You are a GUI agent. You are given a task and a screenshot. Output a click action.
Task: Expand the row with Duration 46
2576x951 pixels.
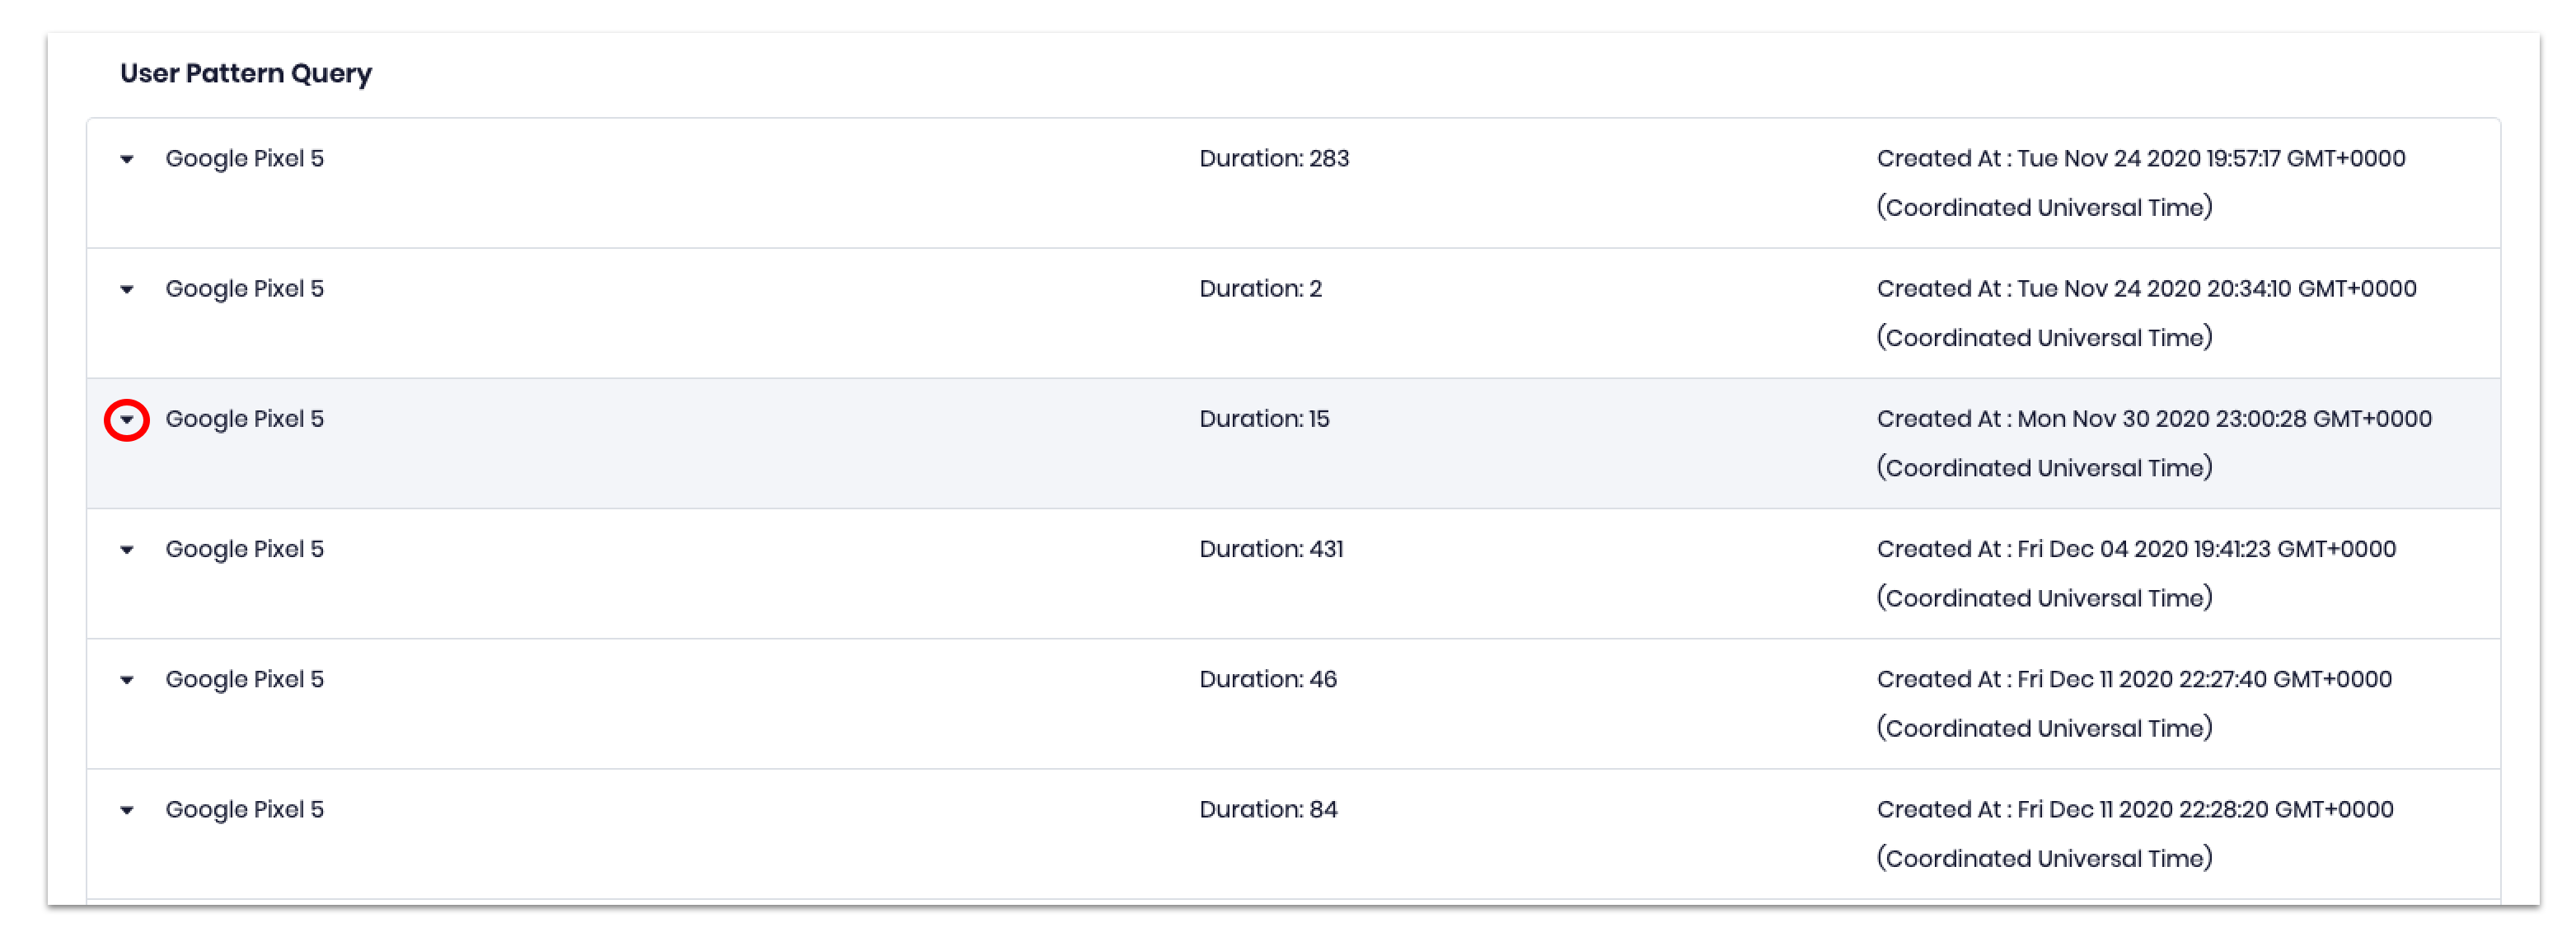coord(127,680)
